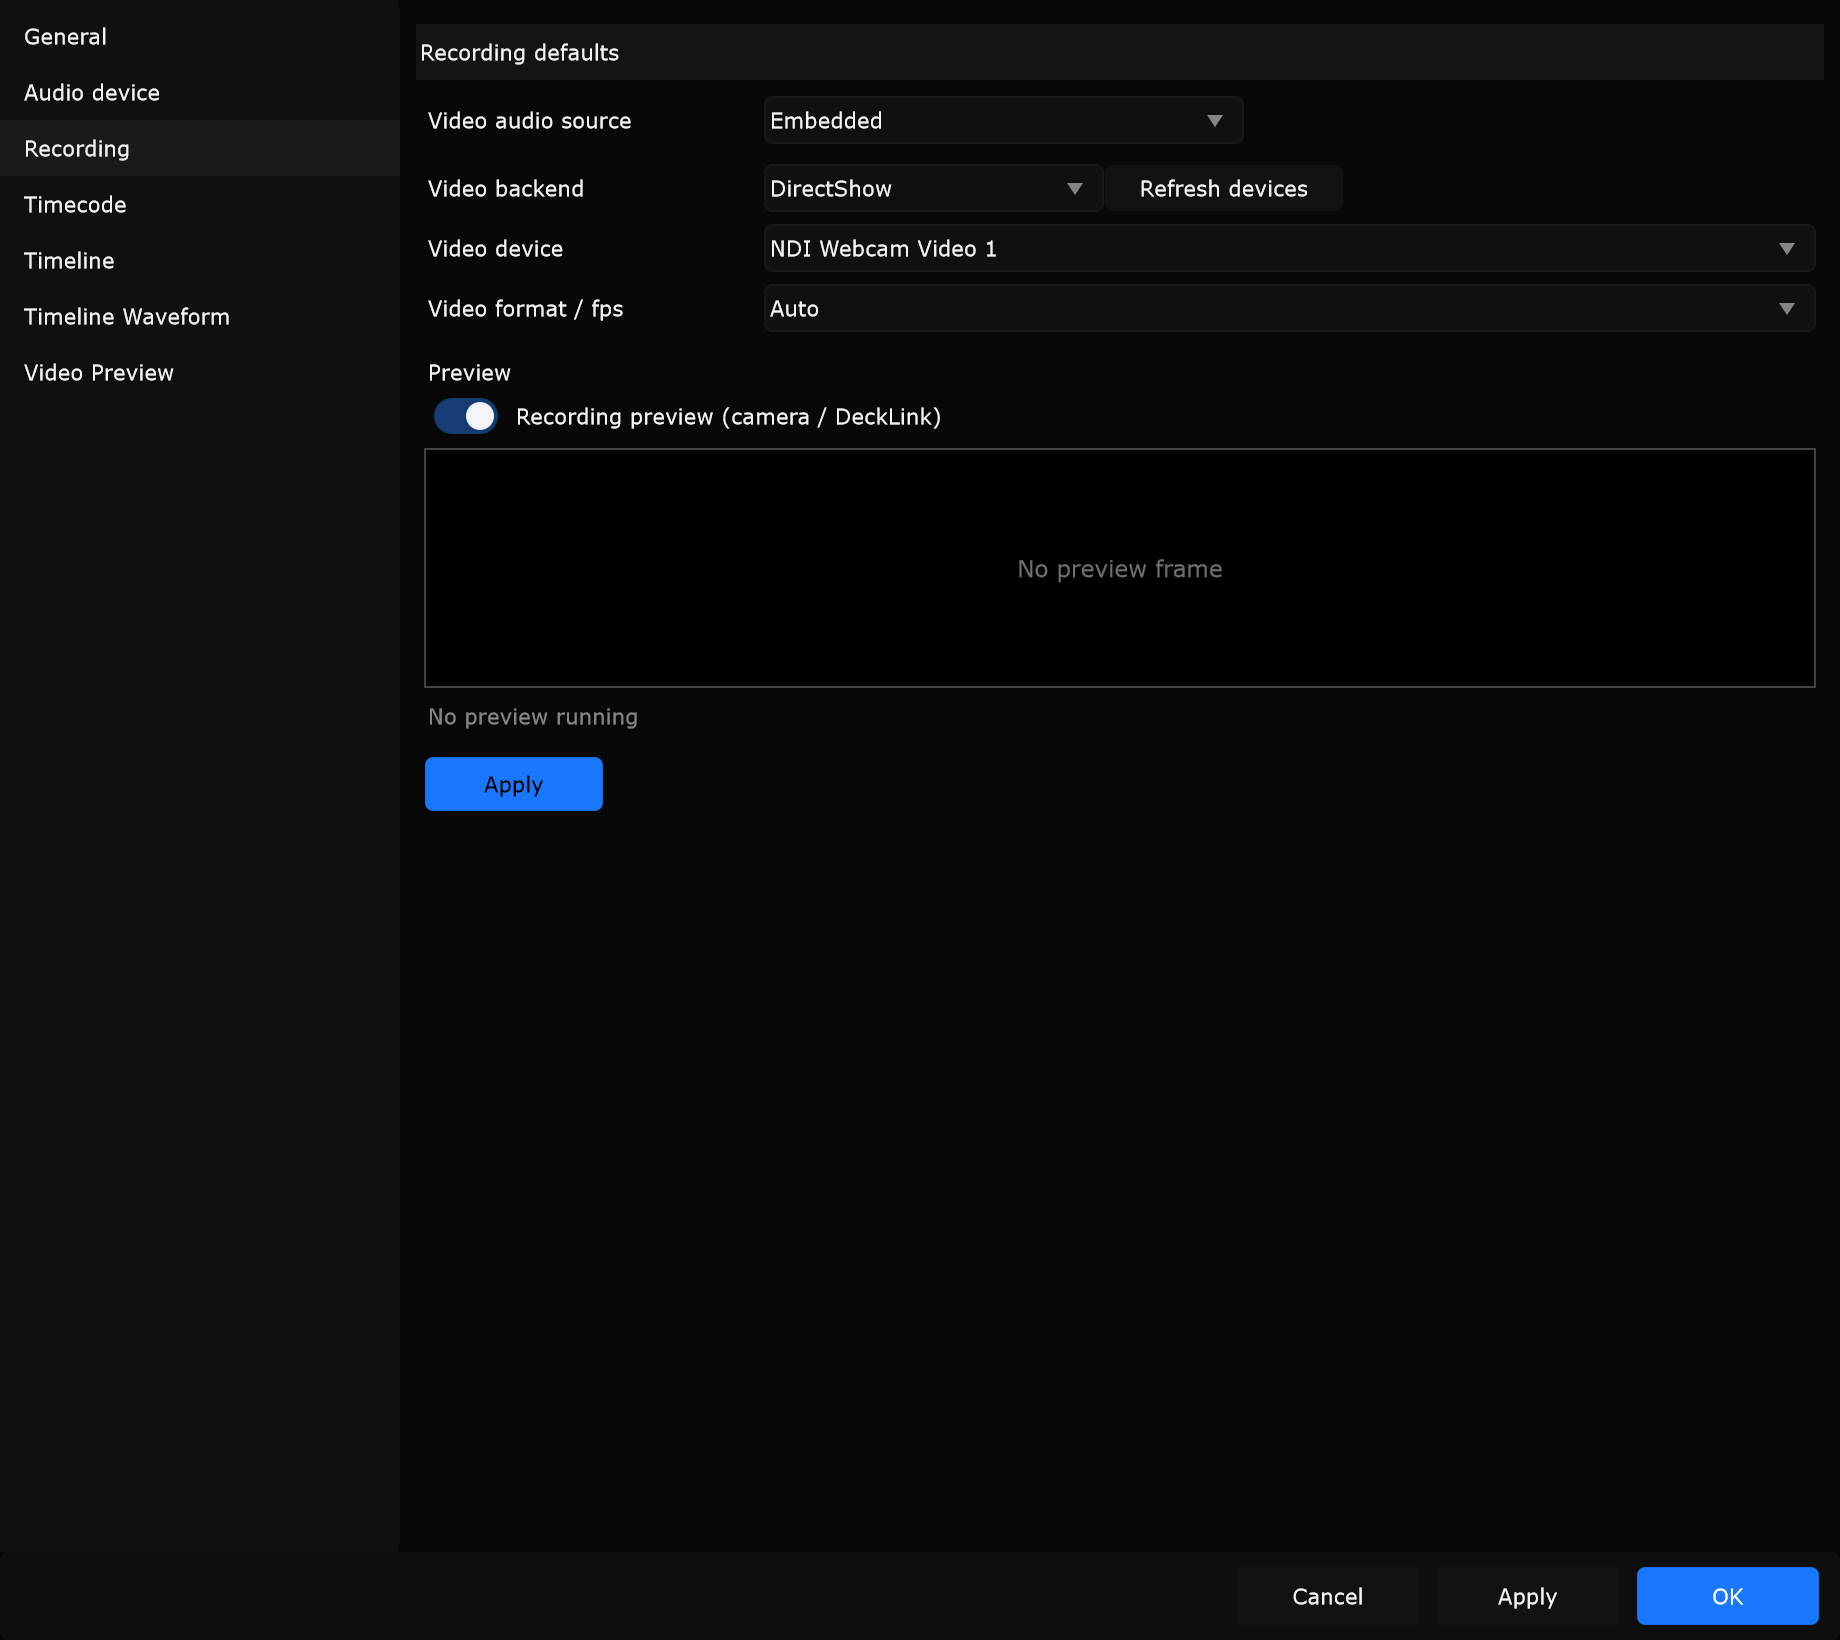Open the General settings page
1840x1640 pixels.
coord(200,37)
